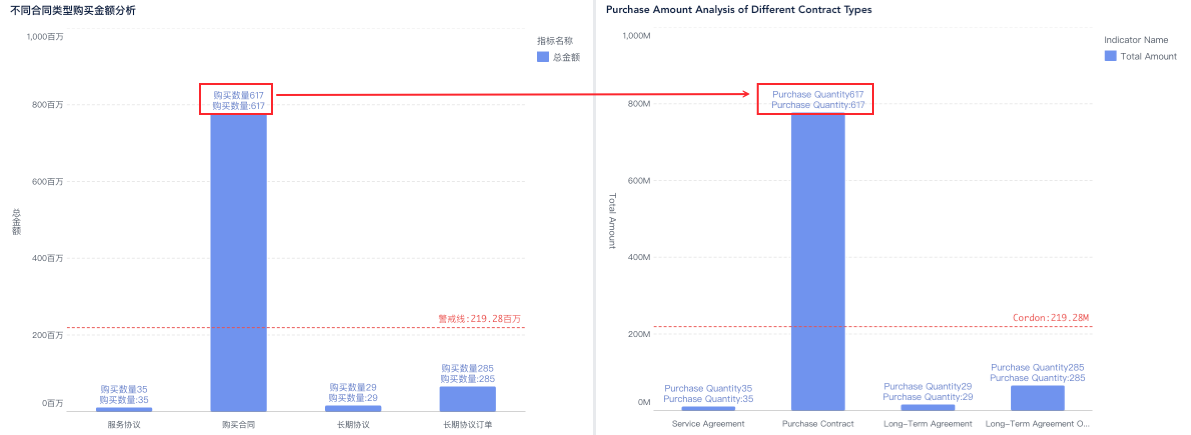Click the short 服务协议 bar
This screenshot has height=435, width=1191.
[x=124, y=408]
